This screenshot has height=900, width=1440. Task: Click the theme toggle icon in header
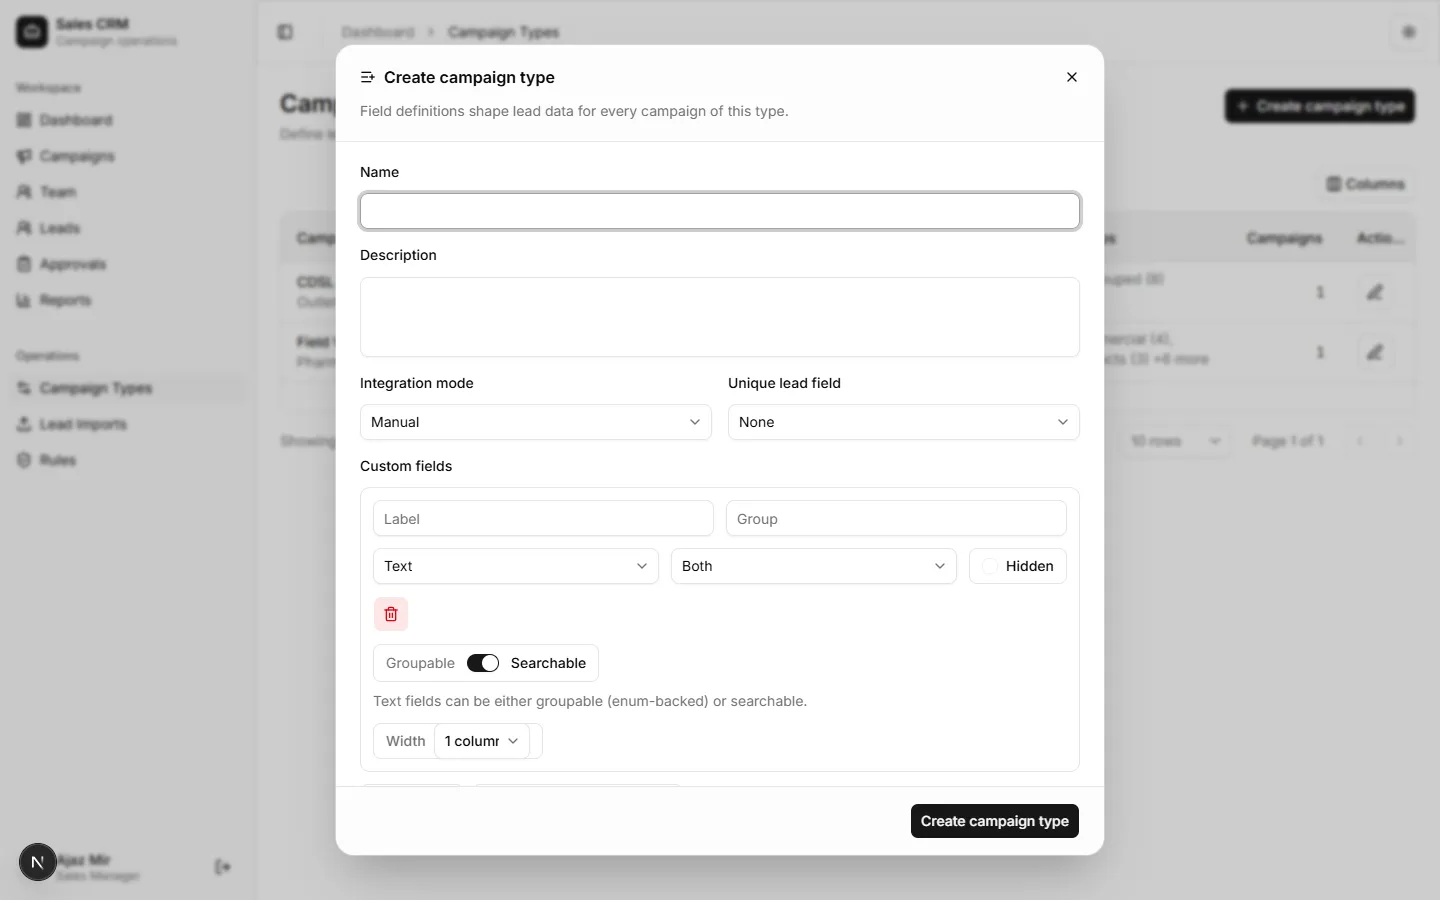click(x=1409, y=32)
